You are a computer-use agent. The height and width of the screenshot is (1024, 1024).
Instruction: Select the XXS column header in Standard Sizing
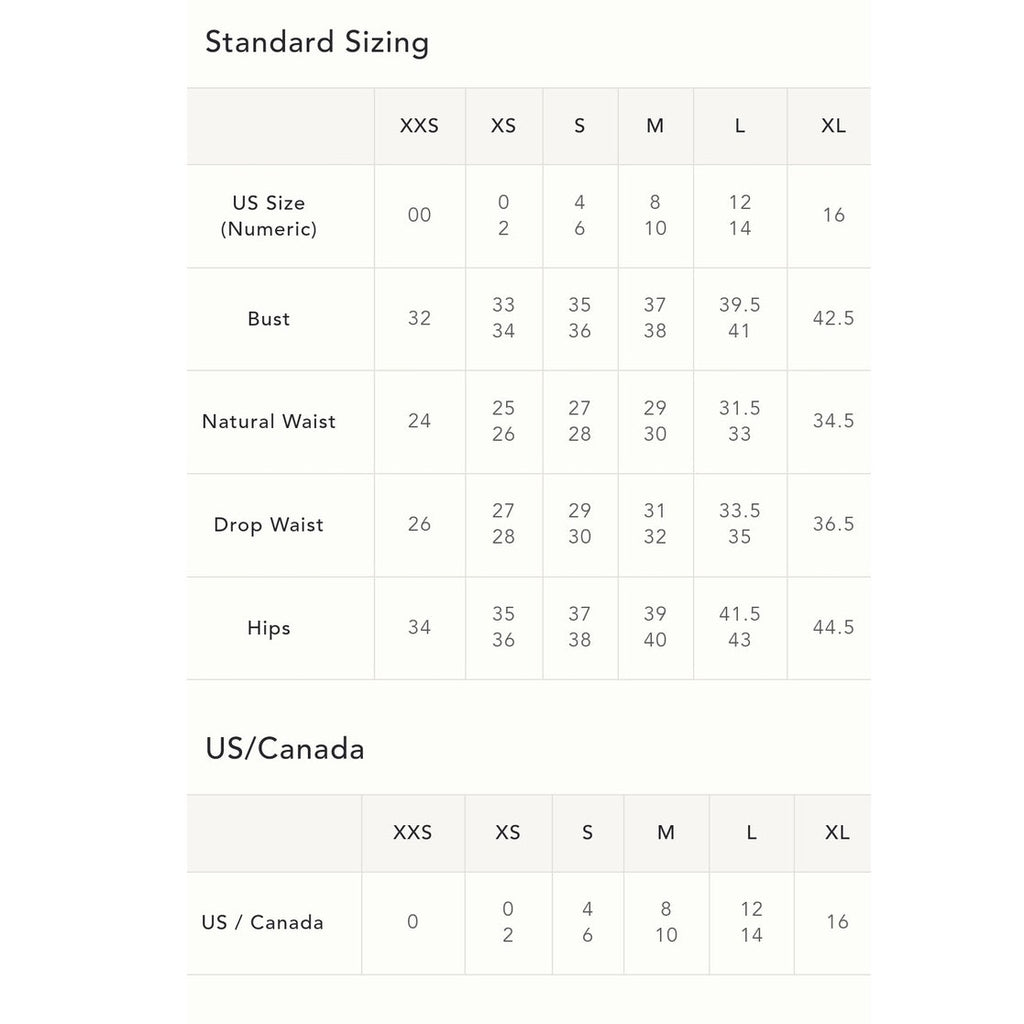[419, 125]
